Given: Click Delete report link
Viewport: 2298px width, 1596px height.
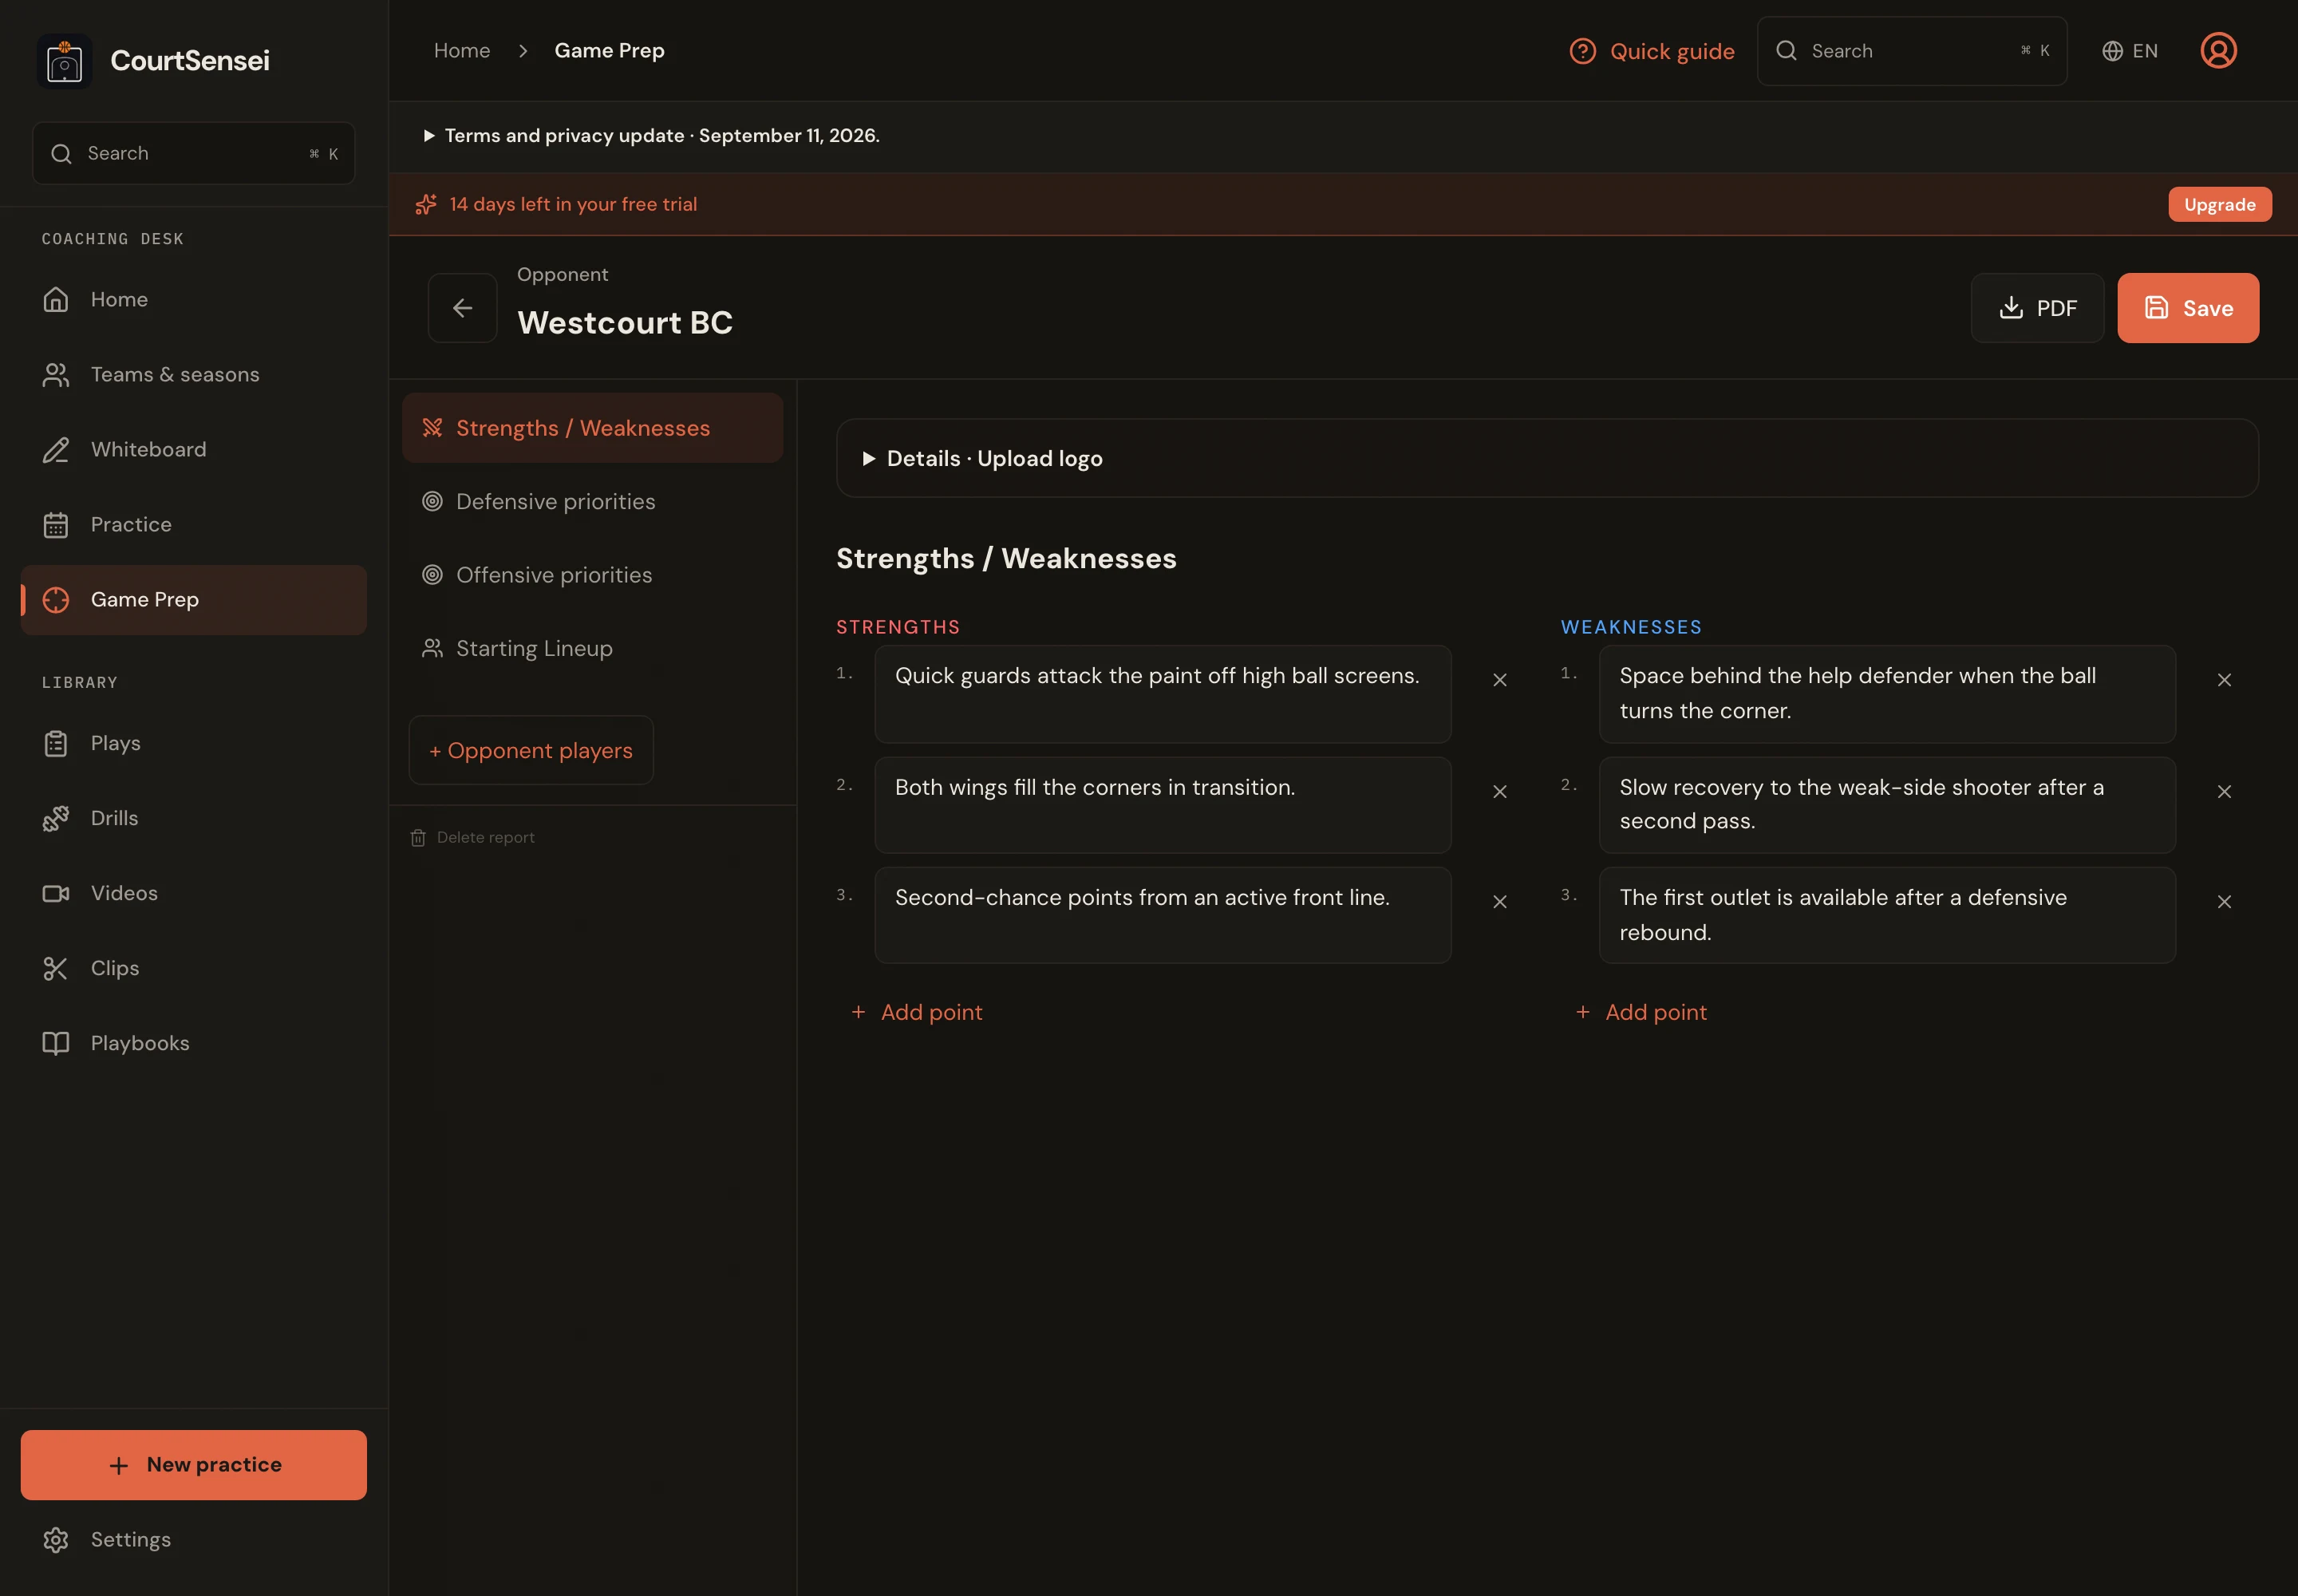Looking at the screenshot, I should point(473,838).
